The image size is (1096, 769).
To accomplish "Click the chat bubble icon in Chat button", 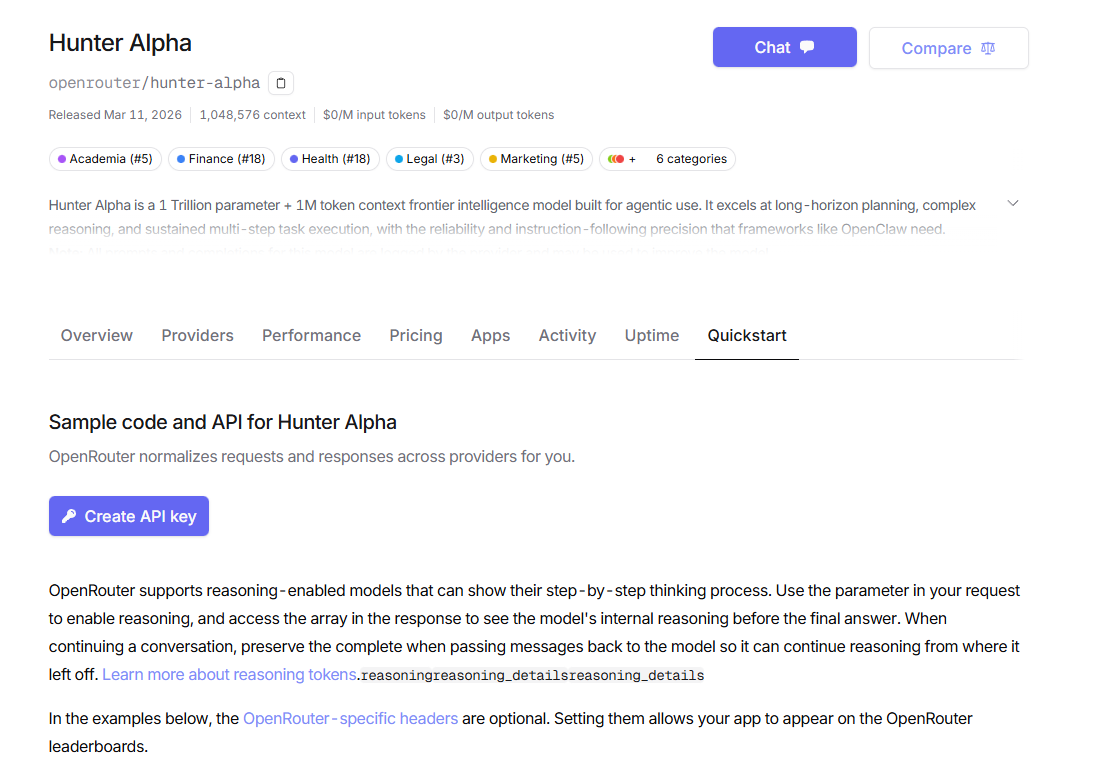I will [x=807, y=47].
